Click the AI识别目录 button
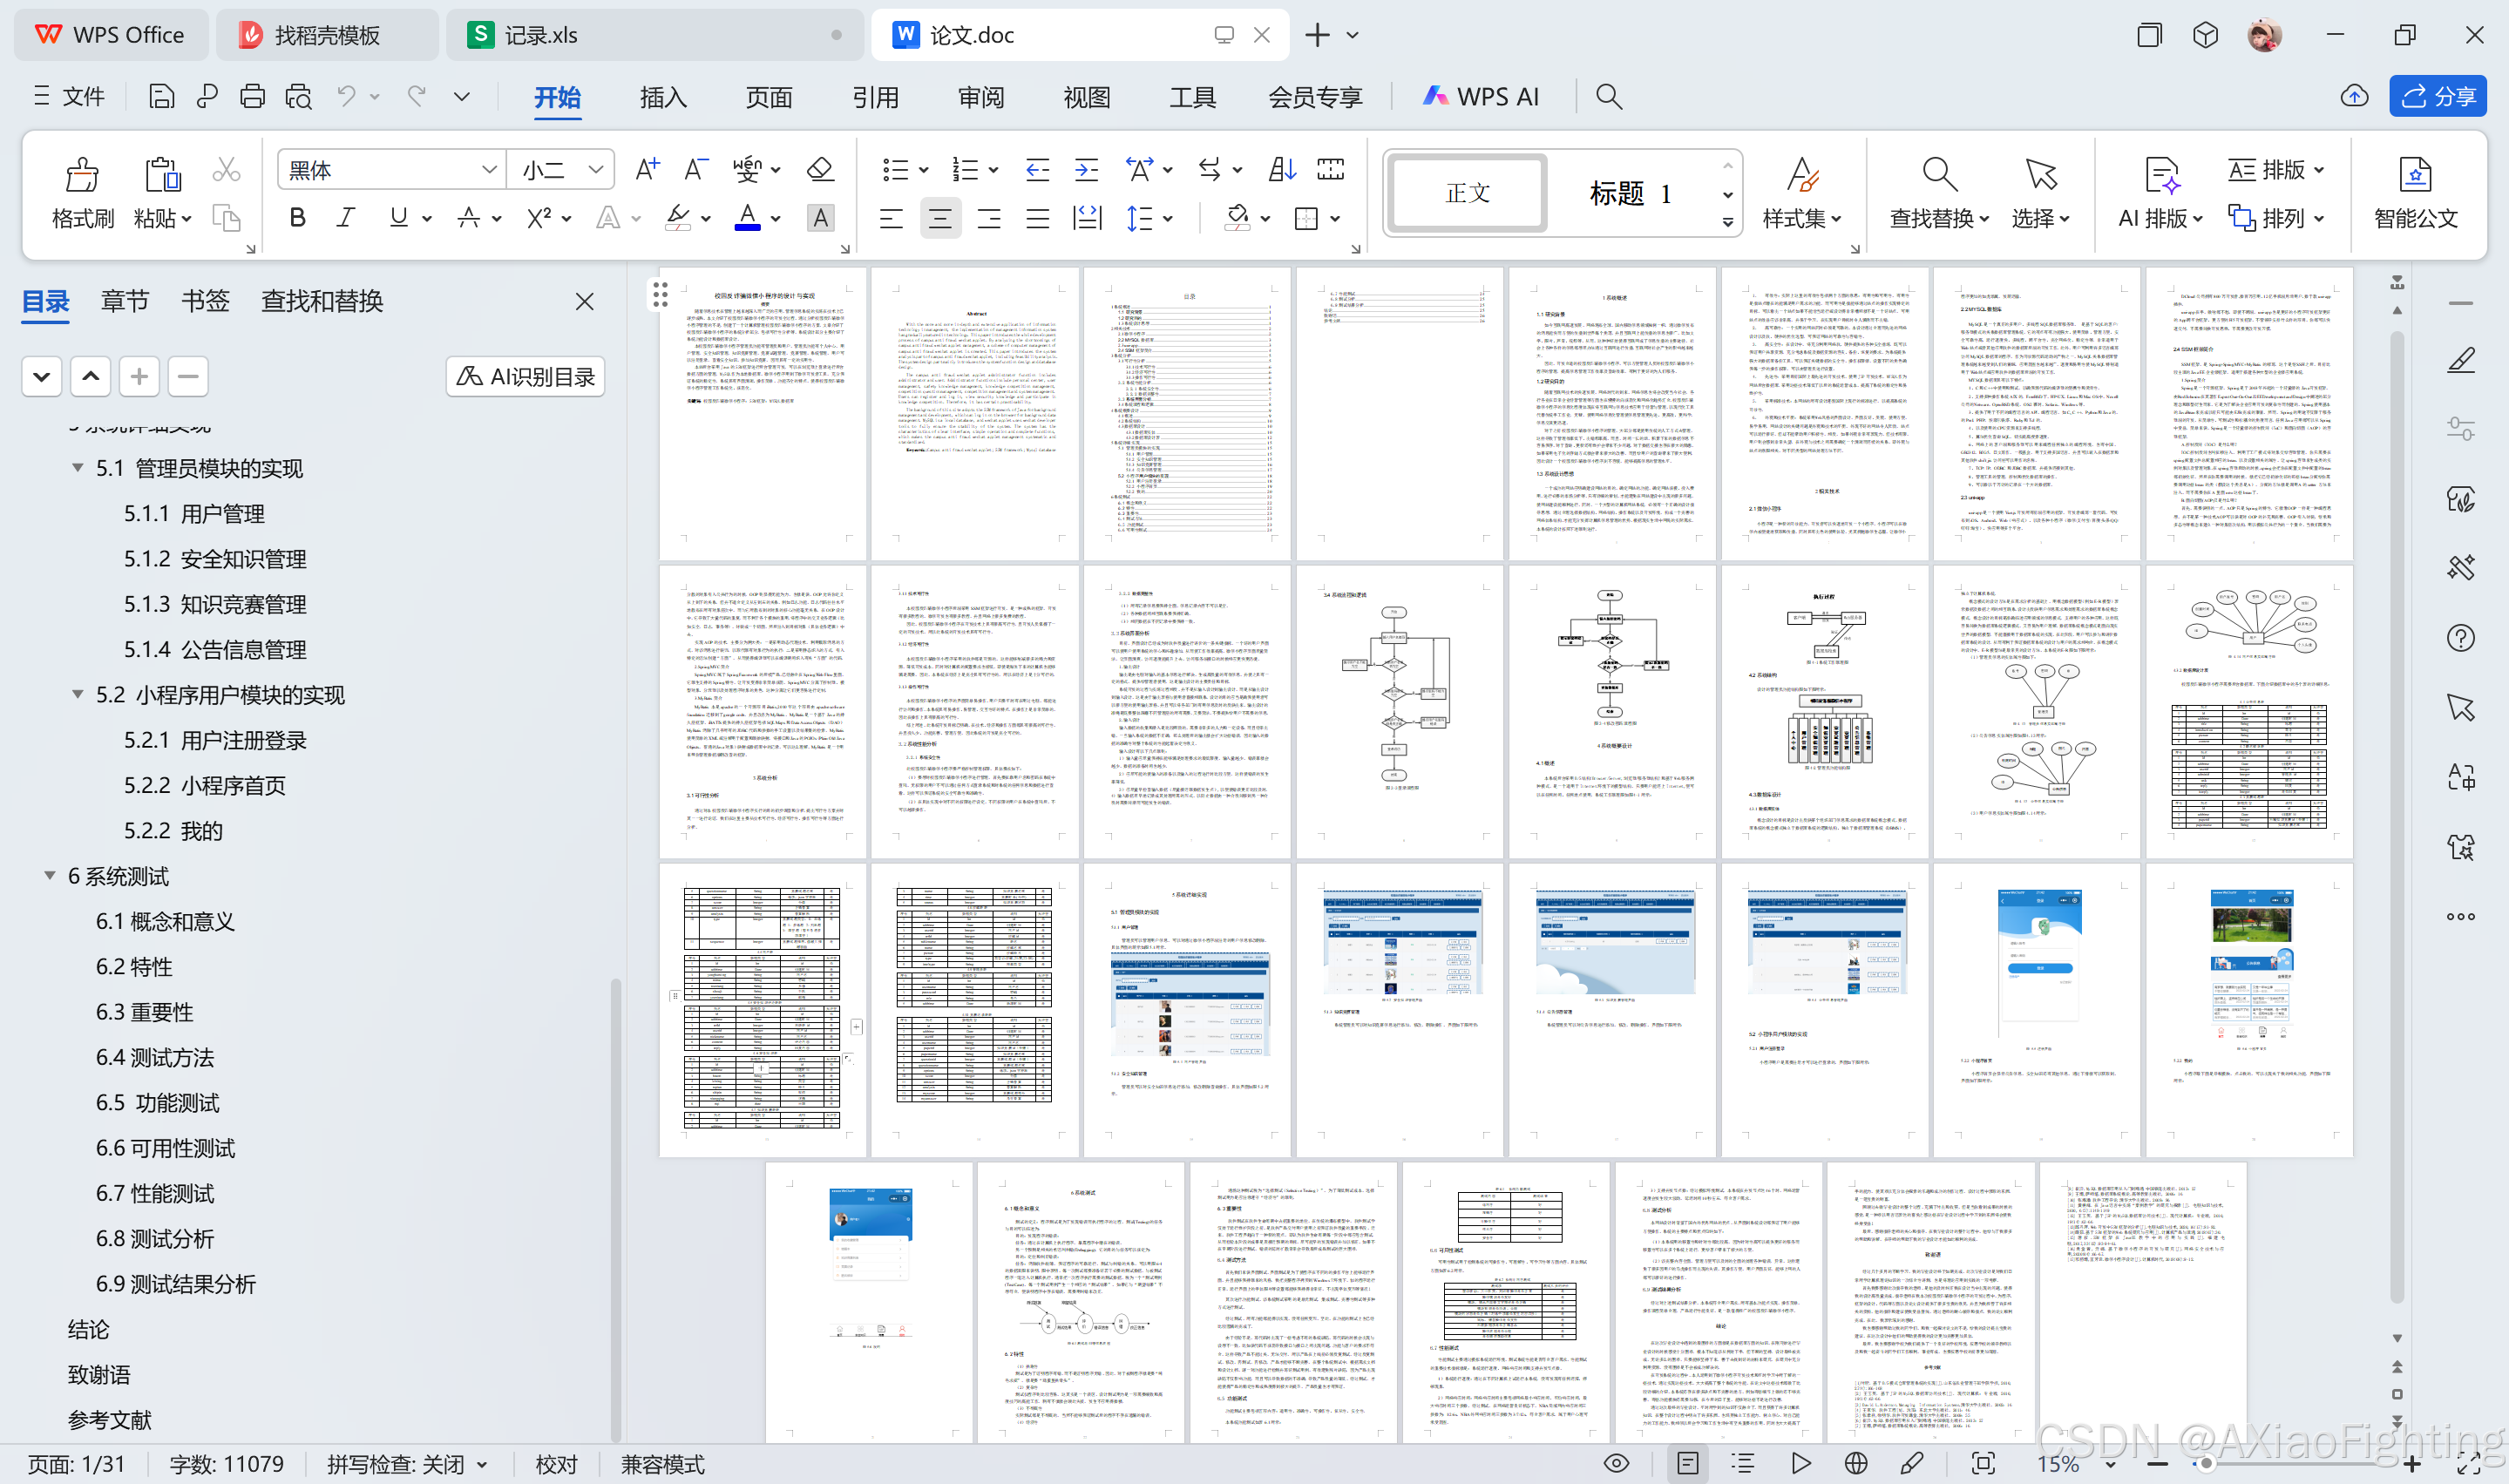 point(525,376)
